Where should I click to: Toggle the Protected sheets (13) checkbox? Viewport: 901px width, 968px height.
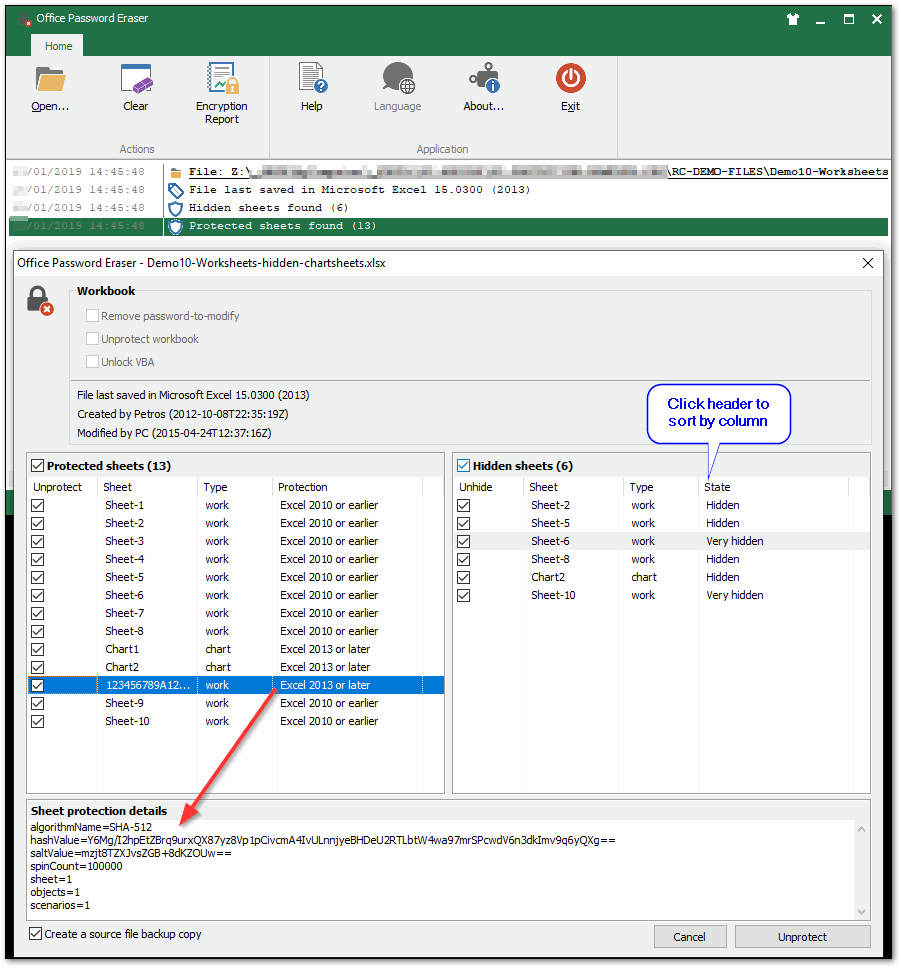pyautogui.click(x=38, y=465)
